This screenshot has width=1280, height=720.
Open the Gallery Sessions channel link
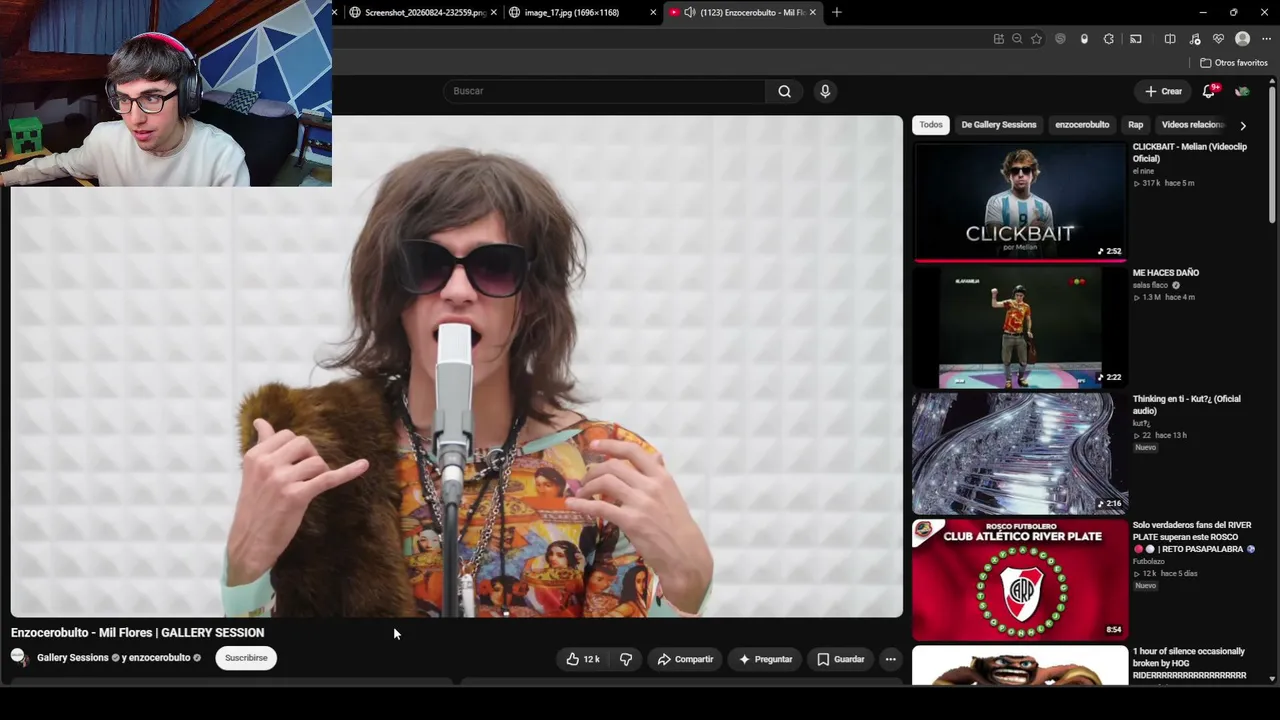coord(73,658)
